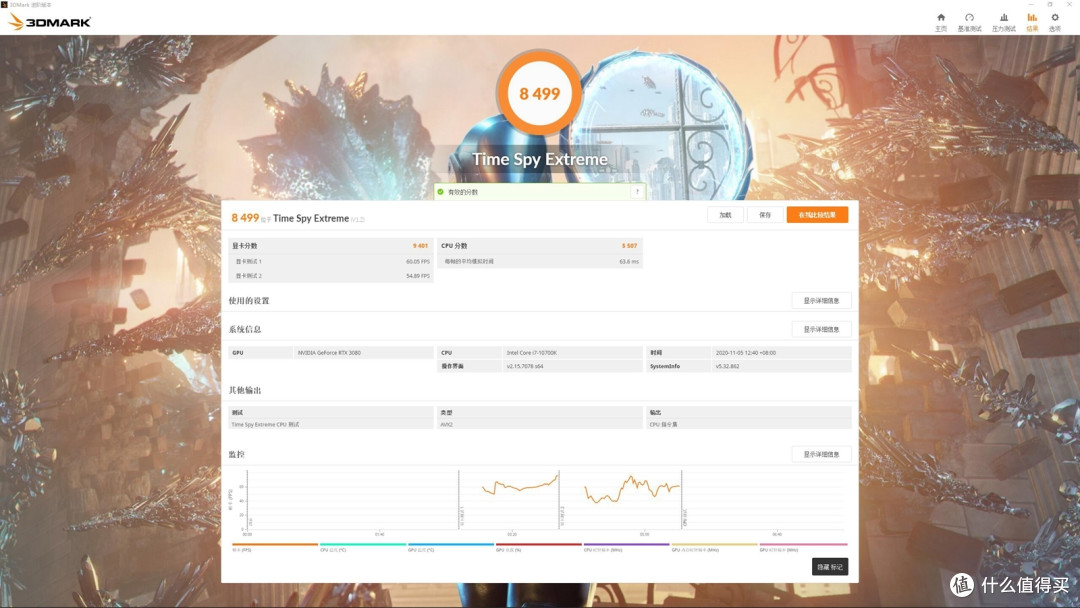1080x608 pixels.
Task: Toggle the orange frame rate (FPS) legend
Action: [275, 547]
